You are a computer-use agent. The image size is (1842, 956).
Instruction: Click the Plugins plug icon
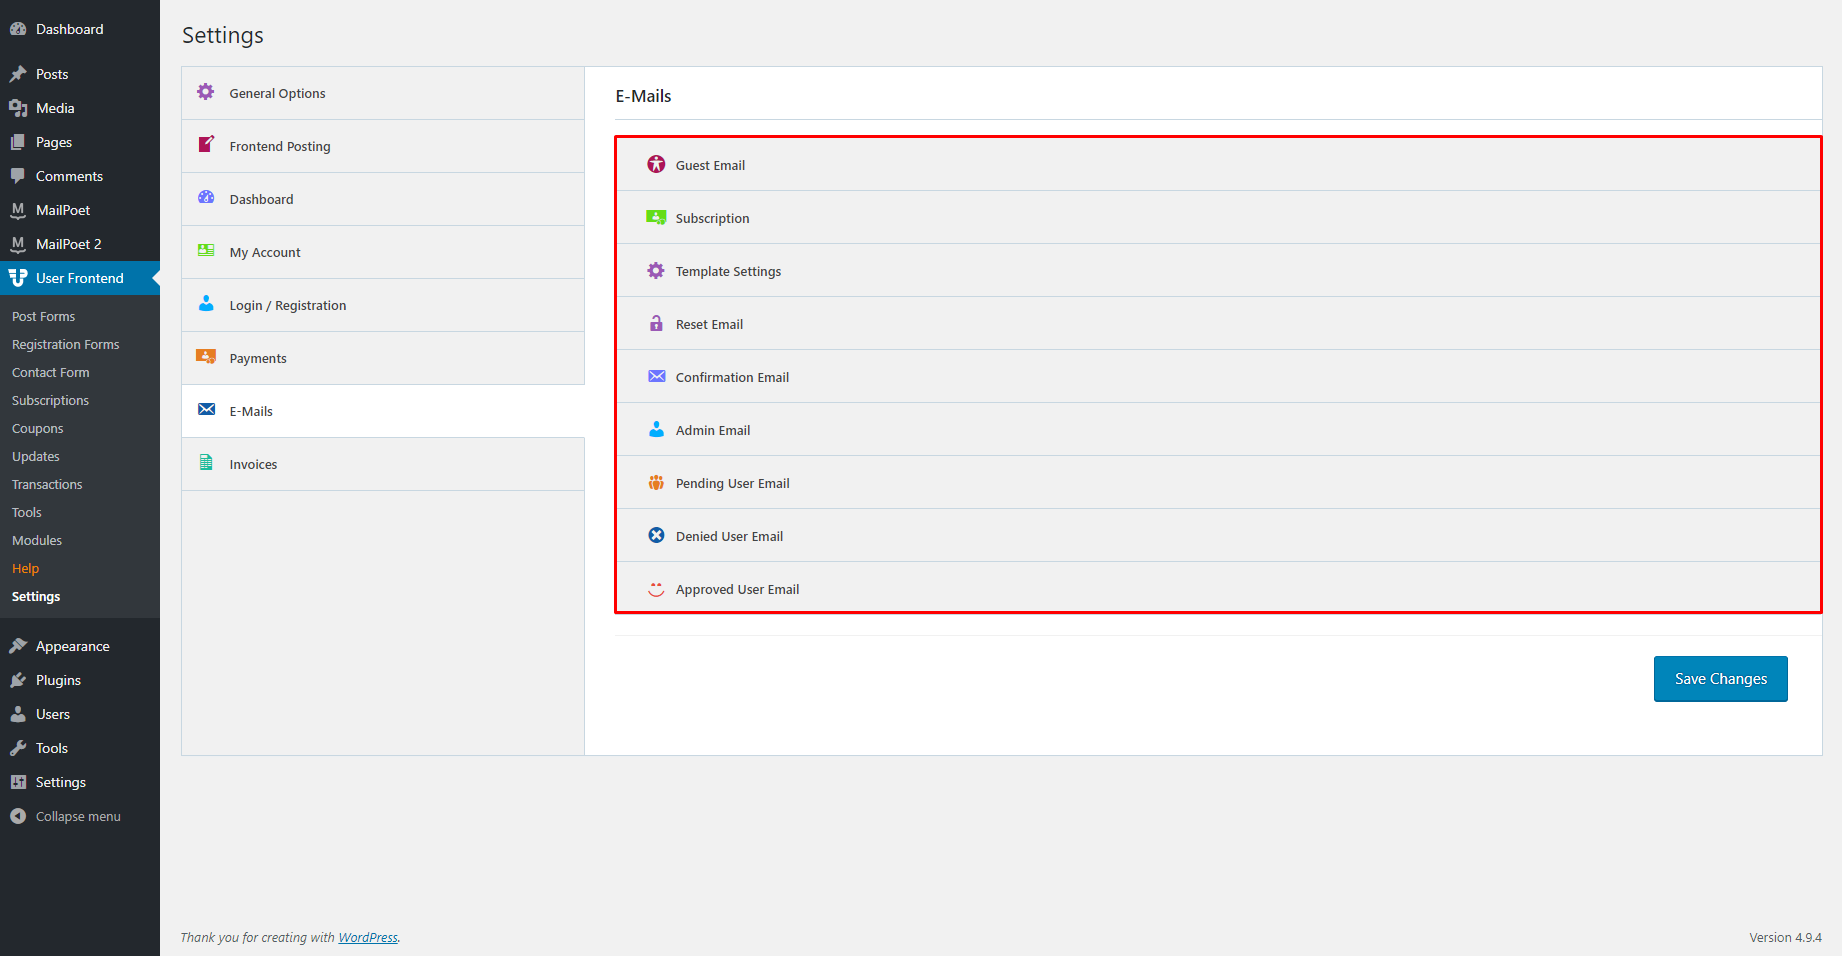tap(18, 680)
